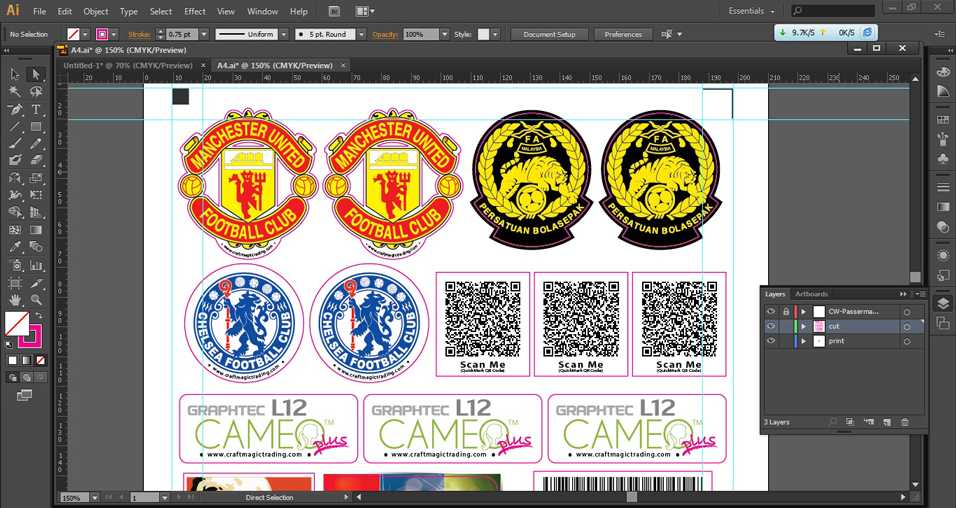Open the 5 pt. Round brush dropdown
Image resolution: width=956 pixels, height=508 pixels.
(x=361, y=35)
